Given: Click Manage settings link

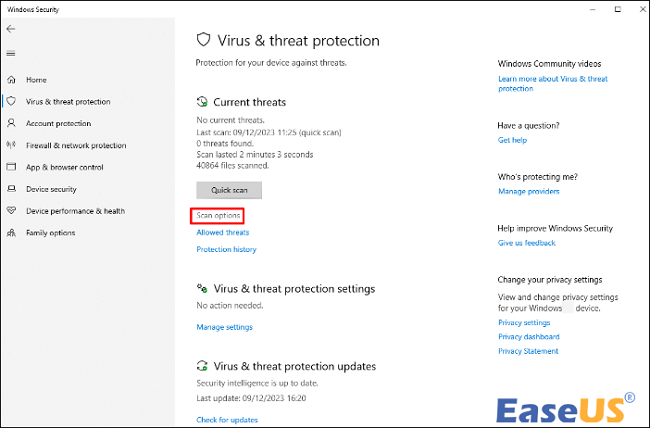Looking at the screenshot, I should 224,327.
